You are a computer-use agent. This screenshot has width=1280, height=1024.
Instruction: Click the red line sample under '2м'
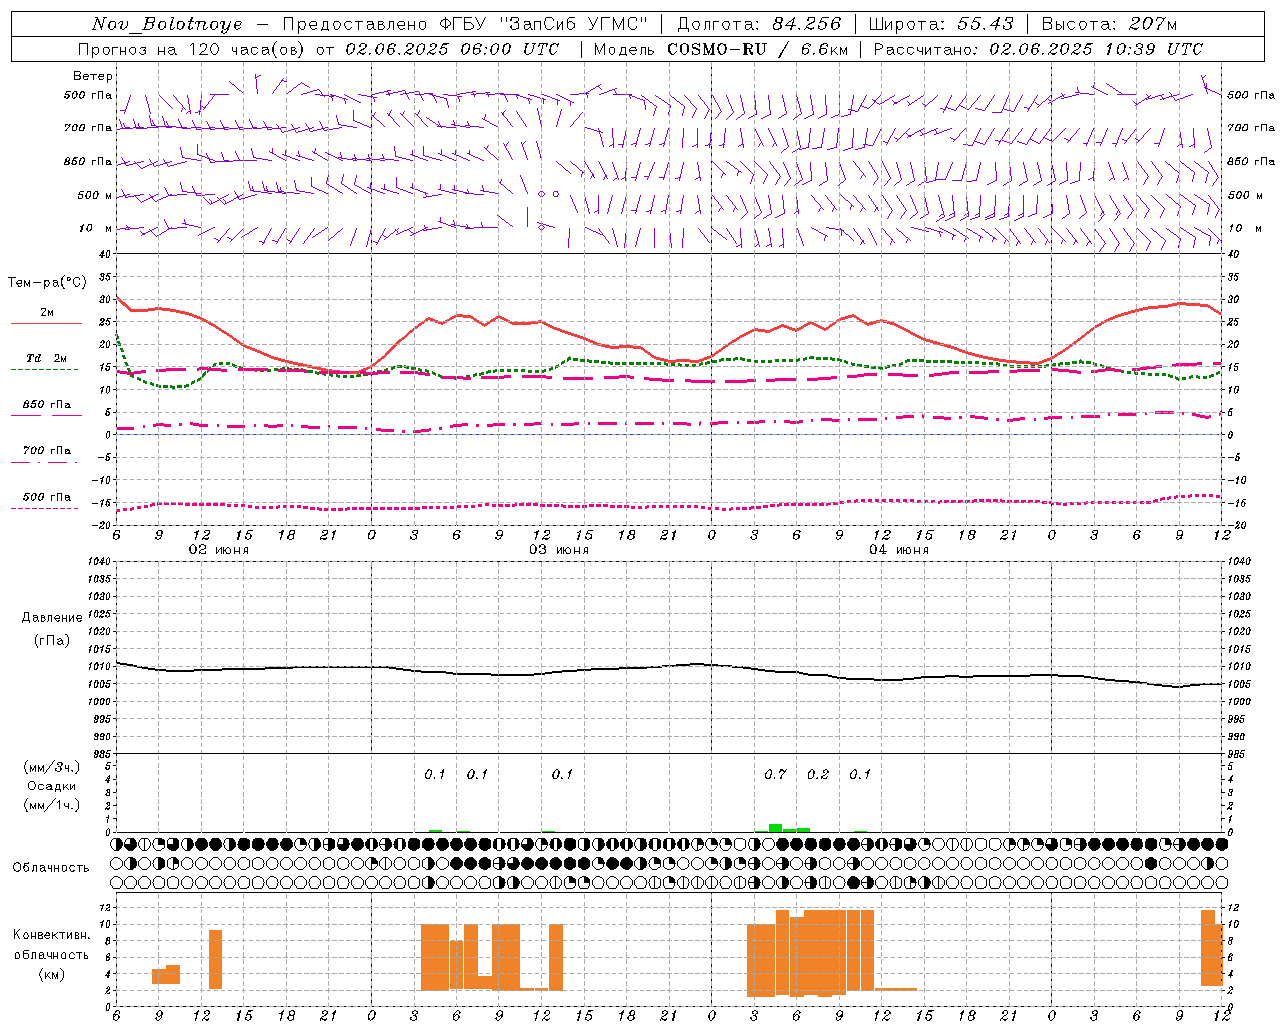(x=46, y=324)
